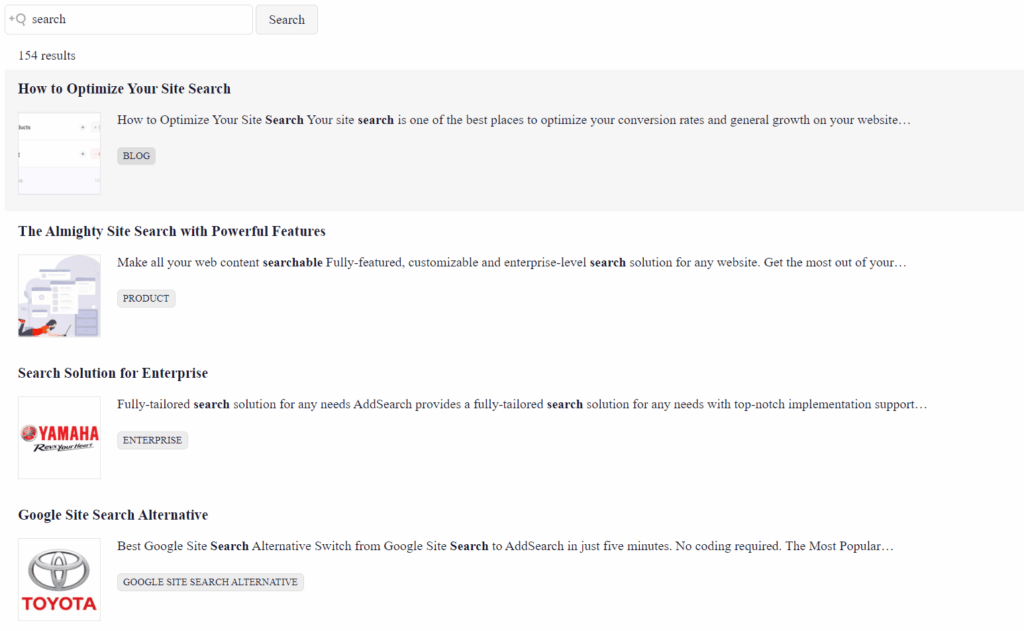Image resolution: width=1024 pixels, height=631 pixels.
Task: Select the ENTERPRISE category tag
Action: pyautogui.click(x=152, y=440)
